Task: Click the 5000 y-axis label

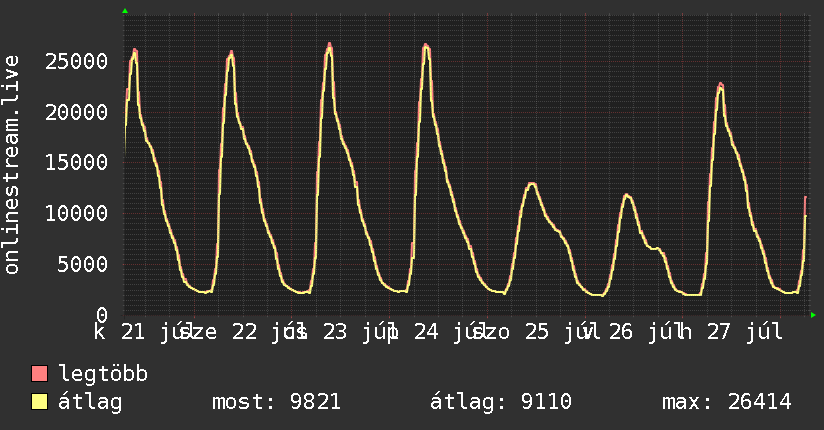Action: coord(83,264)
